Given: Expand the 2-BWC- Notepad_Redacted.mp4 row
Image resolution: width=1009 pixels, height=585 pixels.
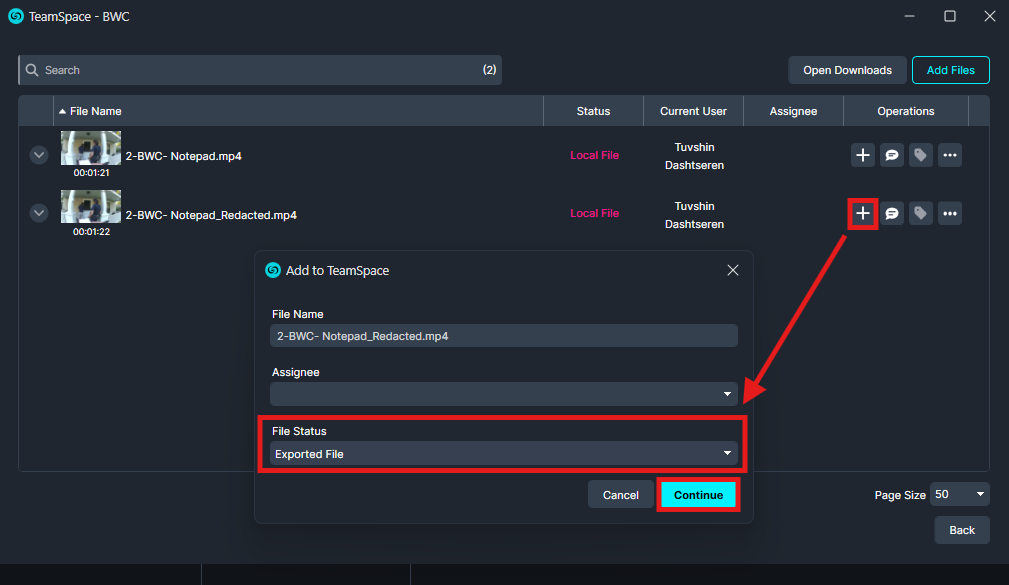Looking at the screenshot, I should tap(39, 213).
